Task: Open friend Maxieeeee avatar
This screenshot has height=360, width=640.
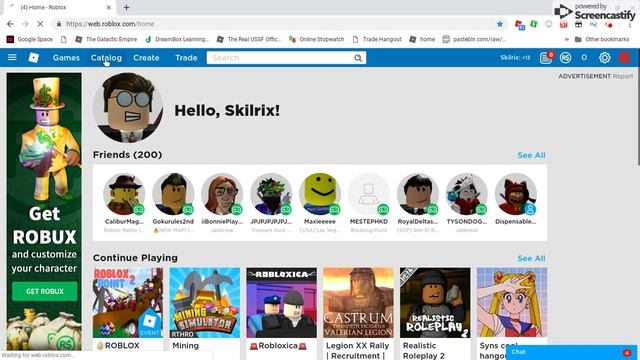Action: (x=320, y=194)
